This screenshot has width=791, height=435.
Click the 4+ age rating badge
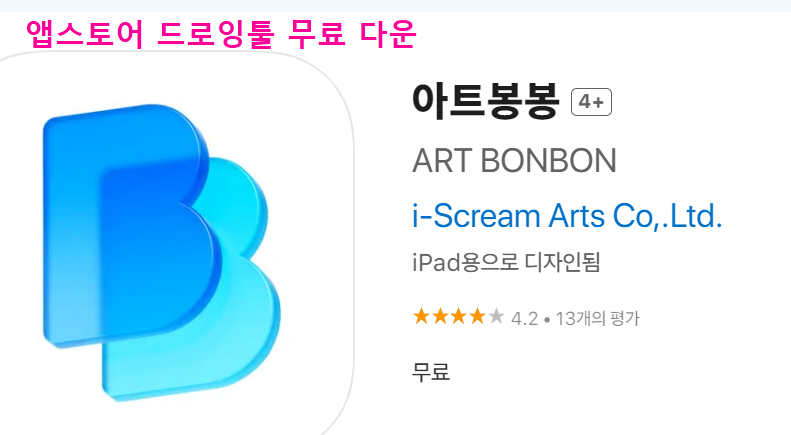(591, 102)
